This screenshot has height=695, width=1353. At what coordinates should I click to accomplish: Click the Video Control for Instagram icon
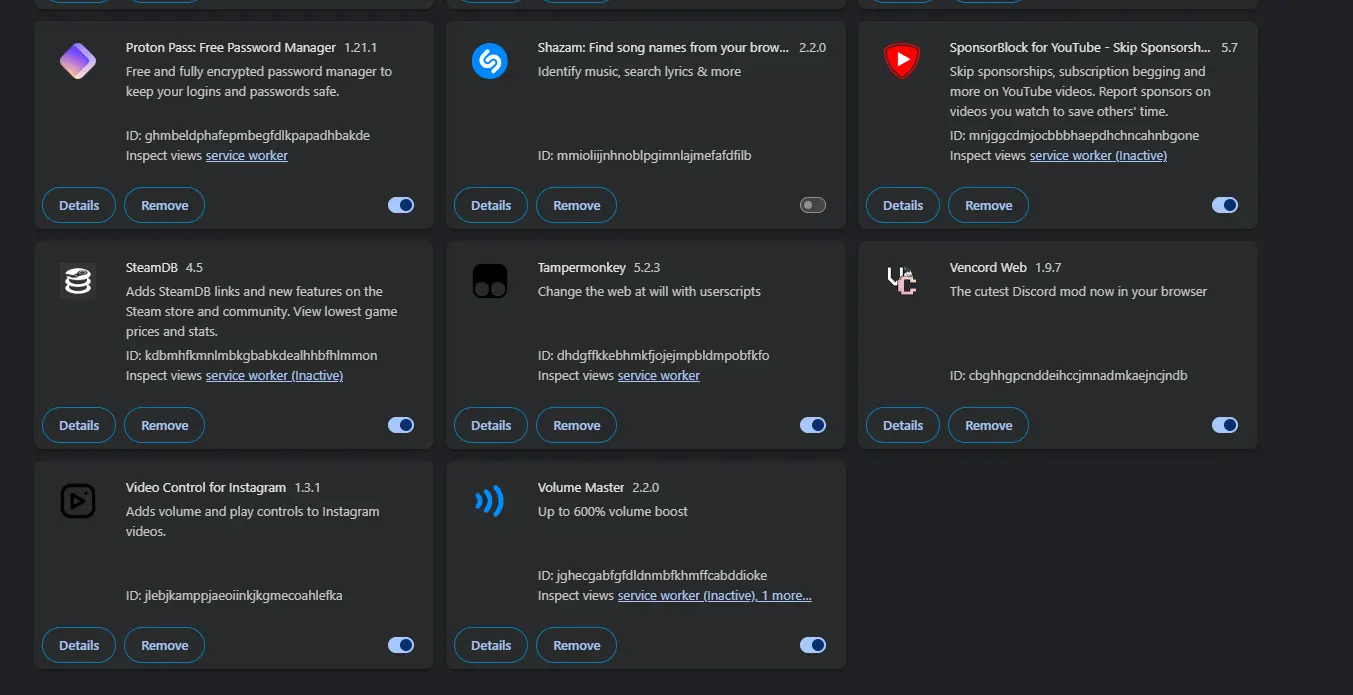78,501
